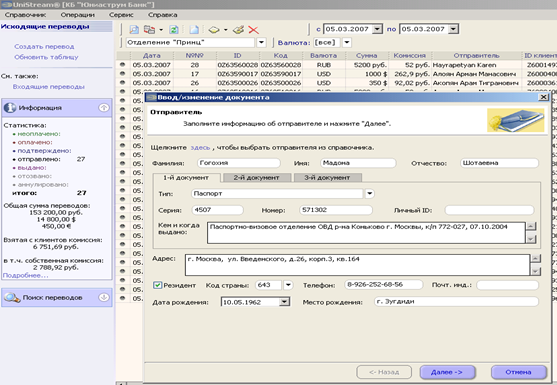Open the end date 'по' dropdown
The image size is (557, 385).
click(453, 29)
